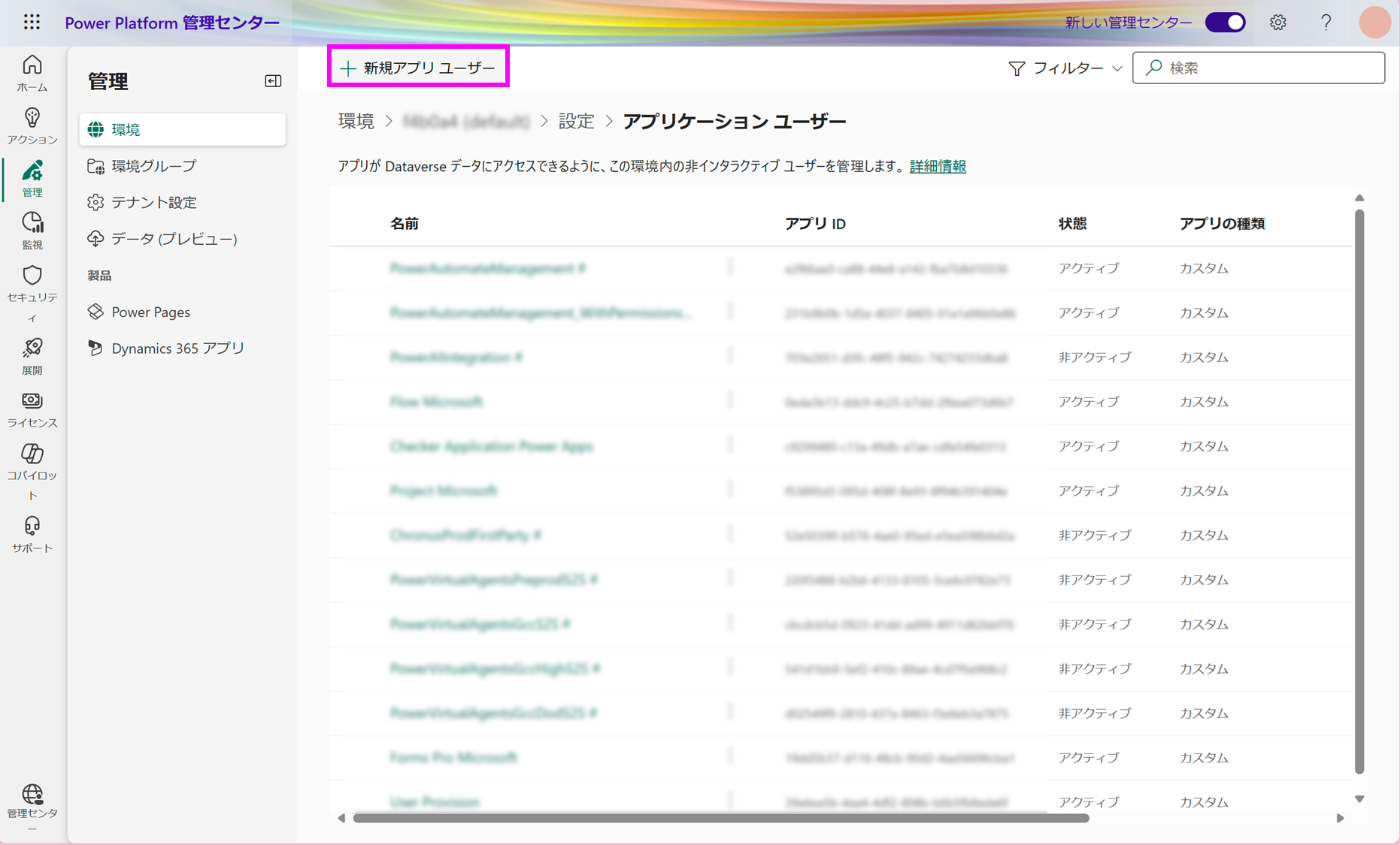This screenshot has height=845, width=1400.
Task: Open アクション in the left rail
Action: [x=32, y=126]
